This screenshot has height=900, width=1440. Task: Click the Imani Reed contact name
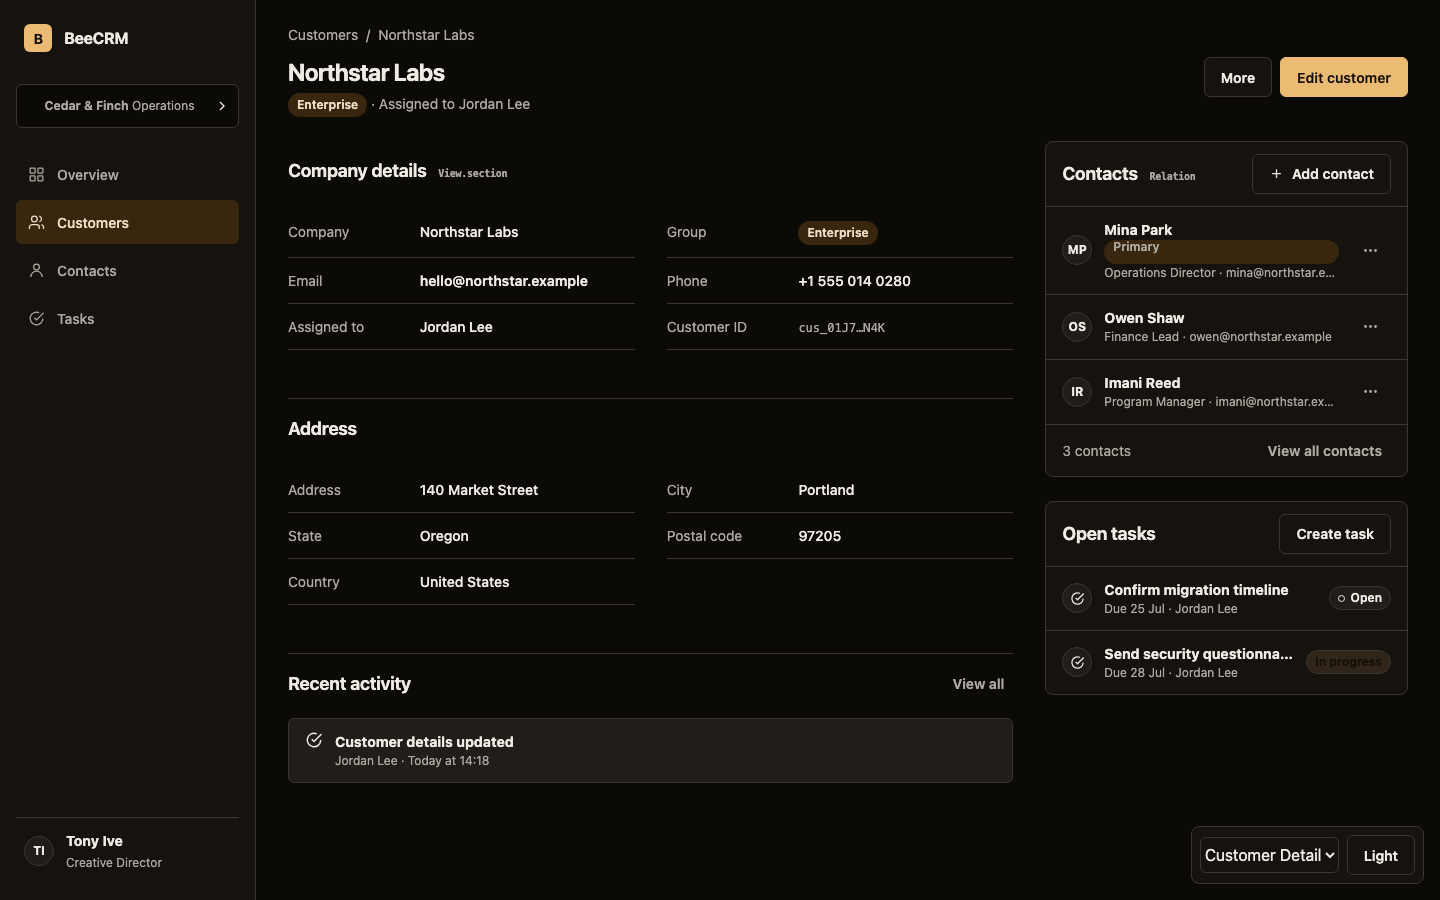click(1142, 383)
